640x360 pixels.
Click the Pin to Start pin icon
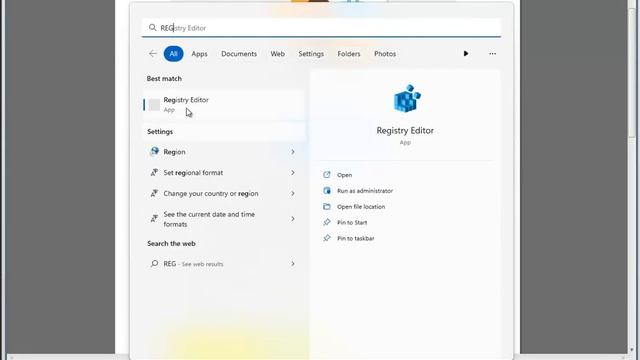pos(327,222)
